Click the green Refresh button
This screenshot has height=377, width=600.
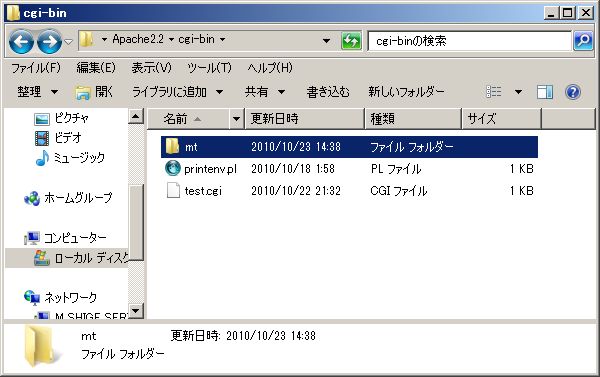(x=351, y=41)
